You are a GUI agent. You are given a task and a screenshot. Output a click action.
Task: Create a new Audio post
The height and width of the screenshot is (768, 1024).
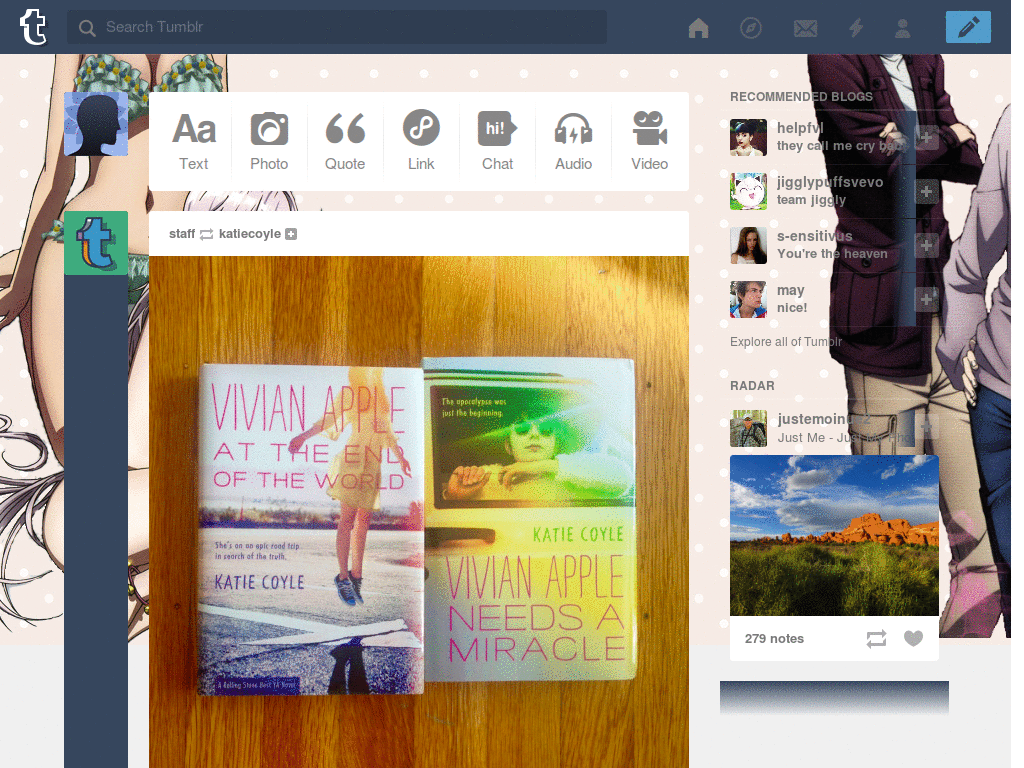[x=573, y=141]
